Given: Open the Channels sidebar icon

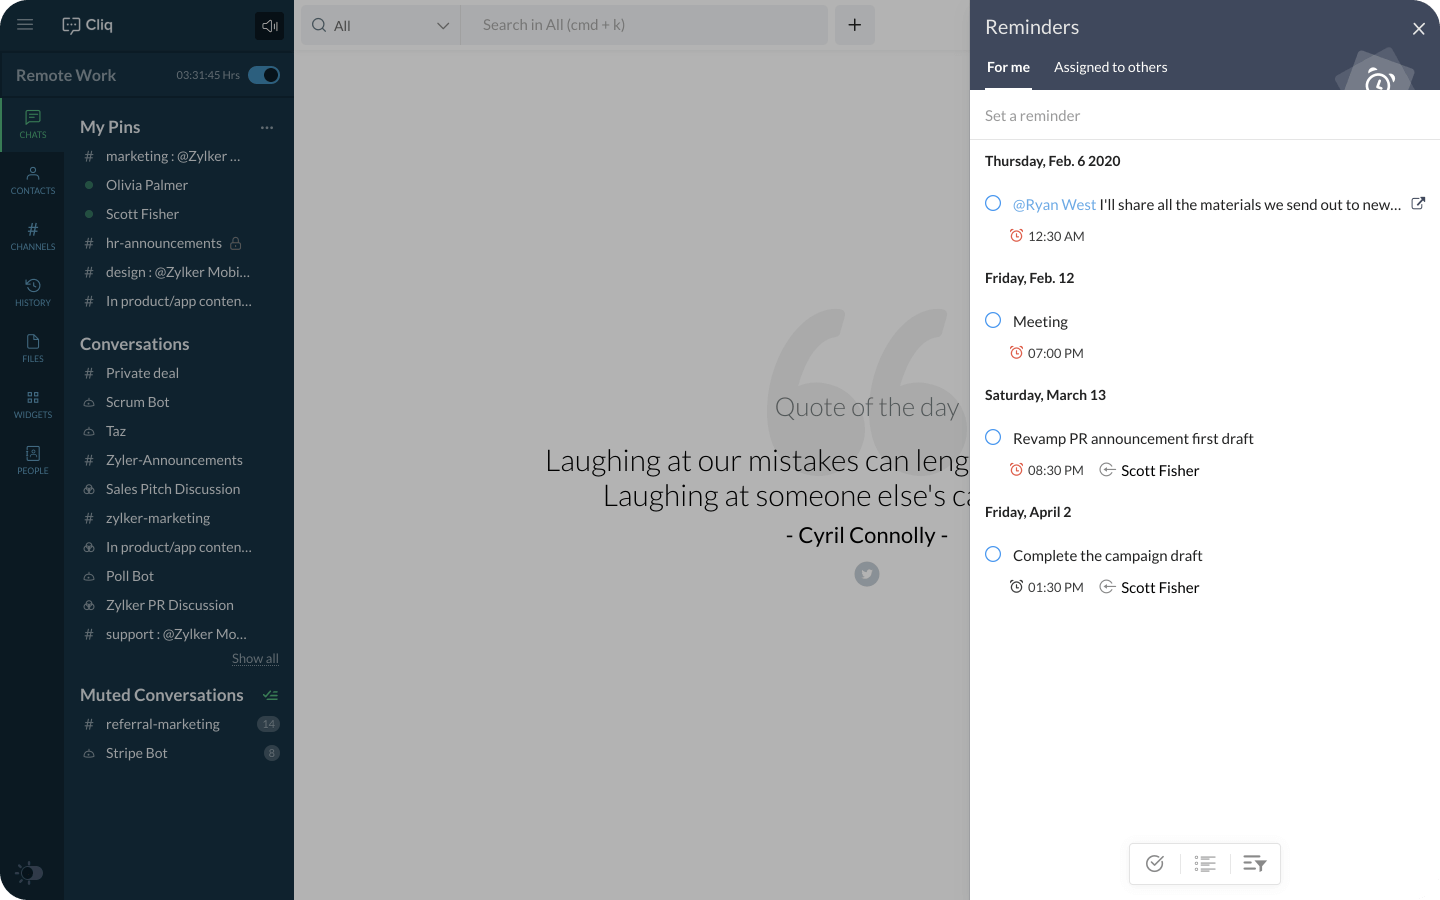Looking at the screenshot, I should click(33, 236).
